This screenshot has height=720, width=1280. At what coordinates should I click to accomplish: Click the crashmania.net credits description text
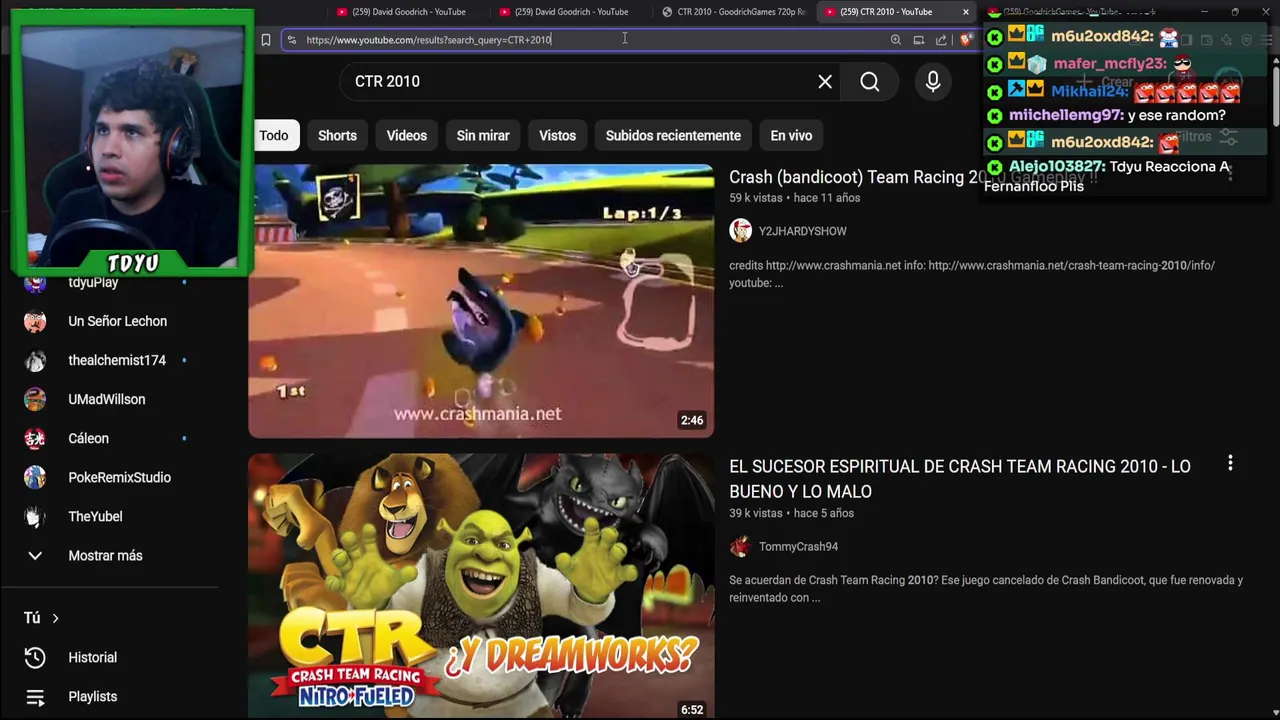(x=972, y=274)
